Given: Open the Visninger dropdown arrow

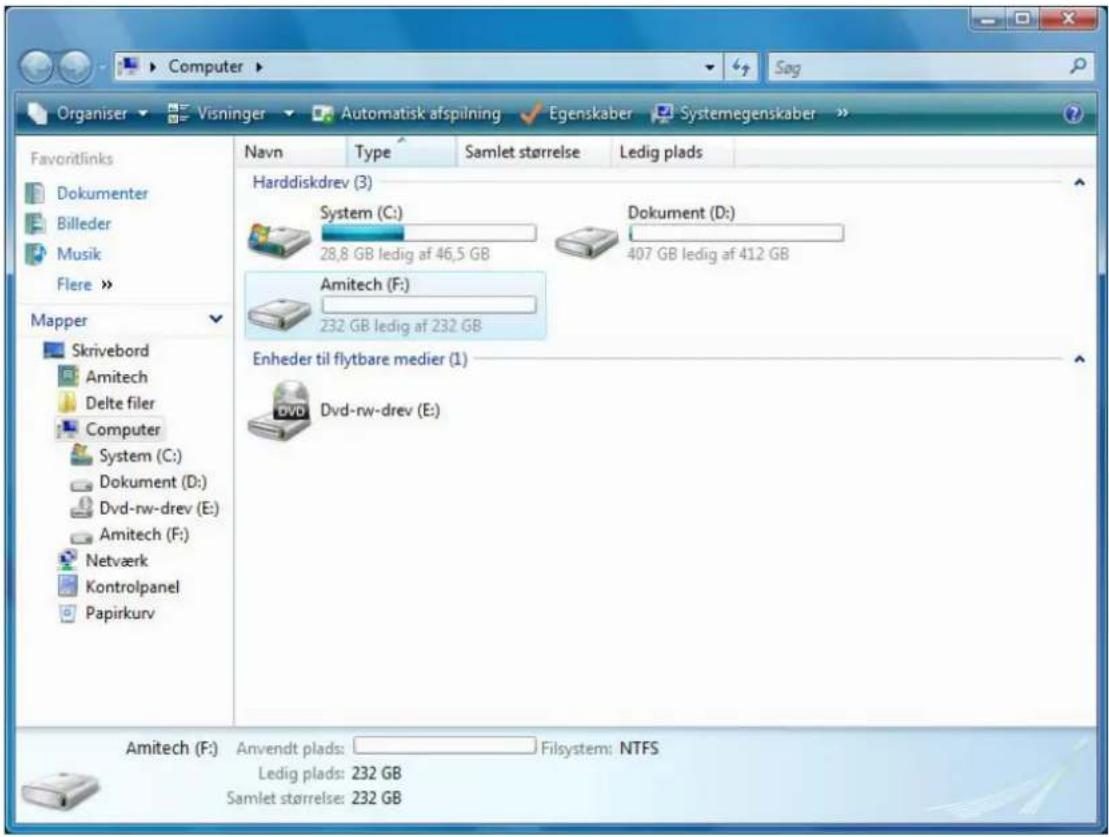Looking at the screenshot, I should tap(289, 114).
